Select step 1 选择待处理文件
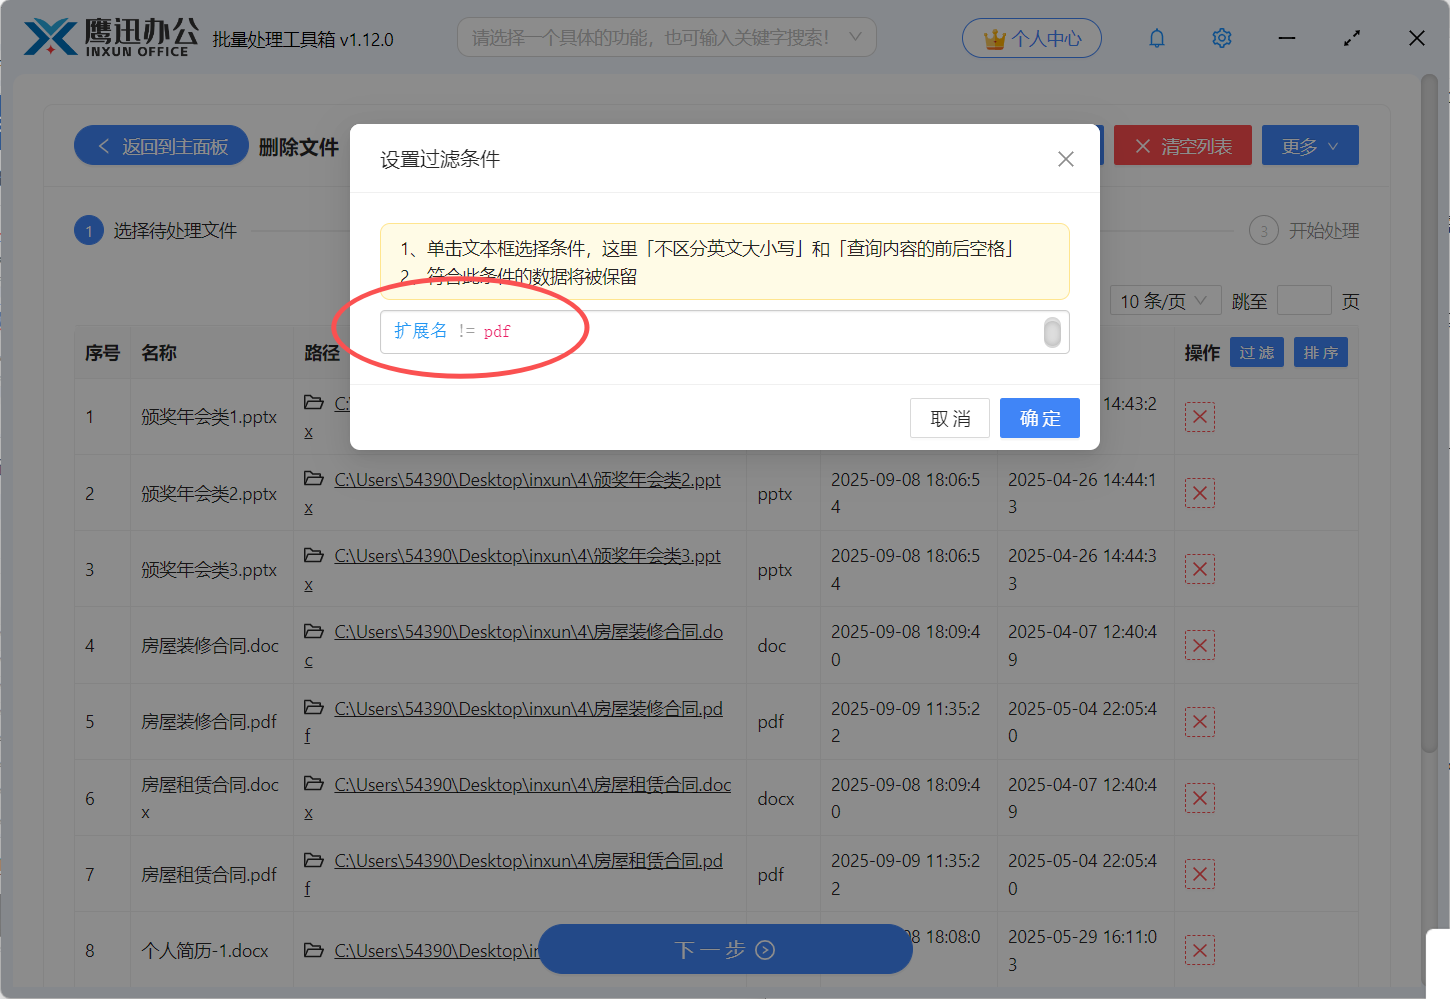The width and height of the screenshot is (1450, 999). pos(156,231)
